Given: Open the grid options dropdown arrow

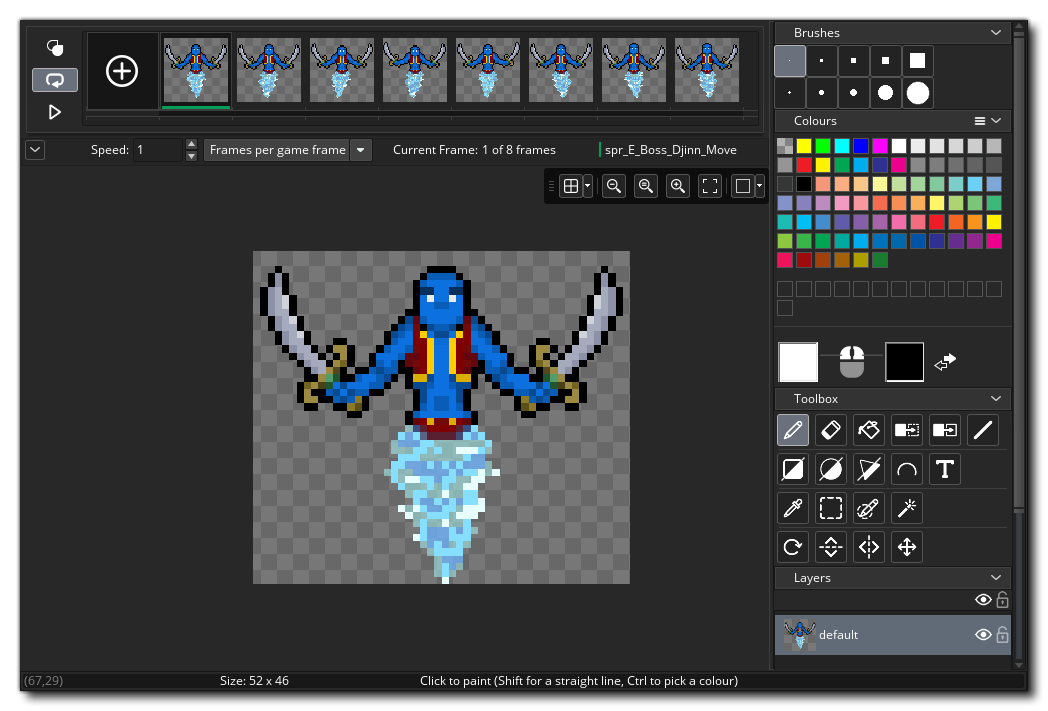Looking at the screenshot, I should [x=588, y=186].
